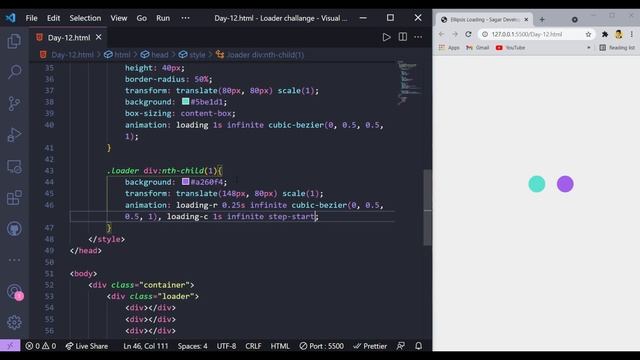Select the Ellipsis Loading browser tab

[484, 20]
